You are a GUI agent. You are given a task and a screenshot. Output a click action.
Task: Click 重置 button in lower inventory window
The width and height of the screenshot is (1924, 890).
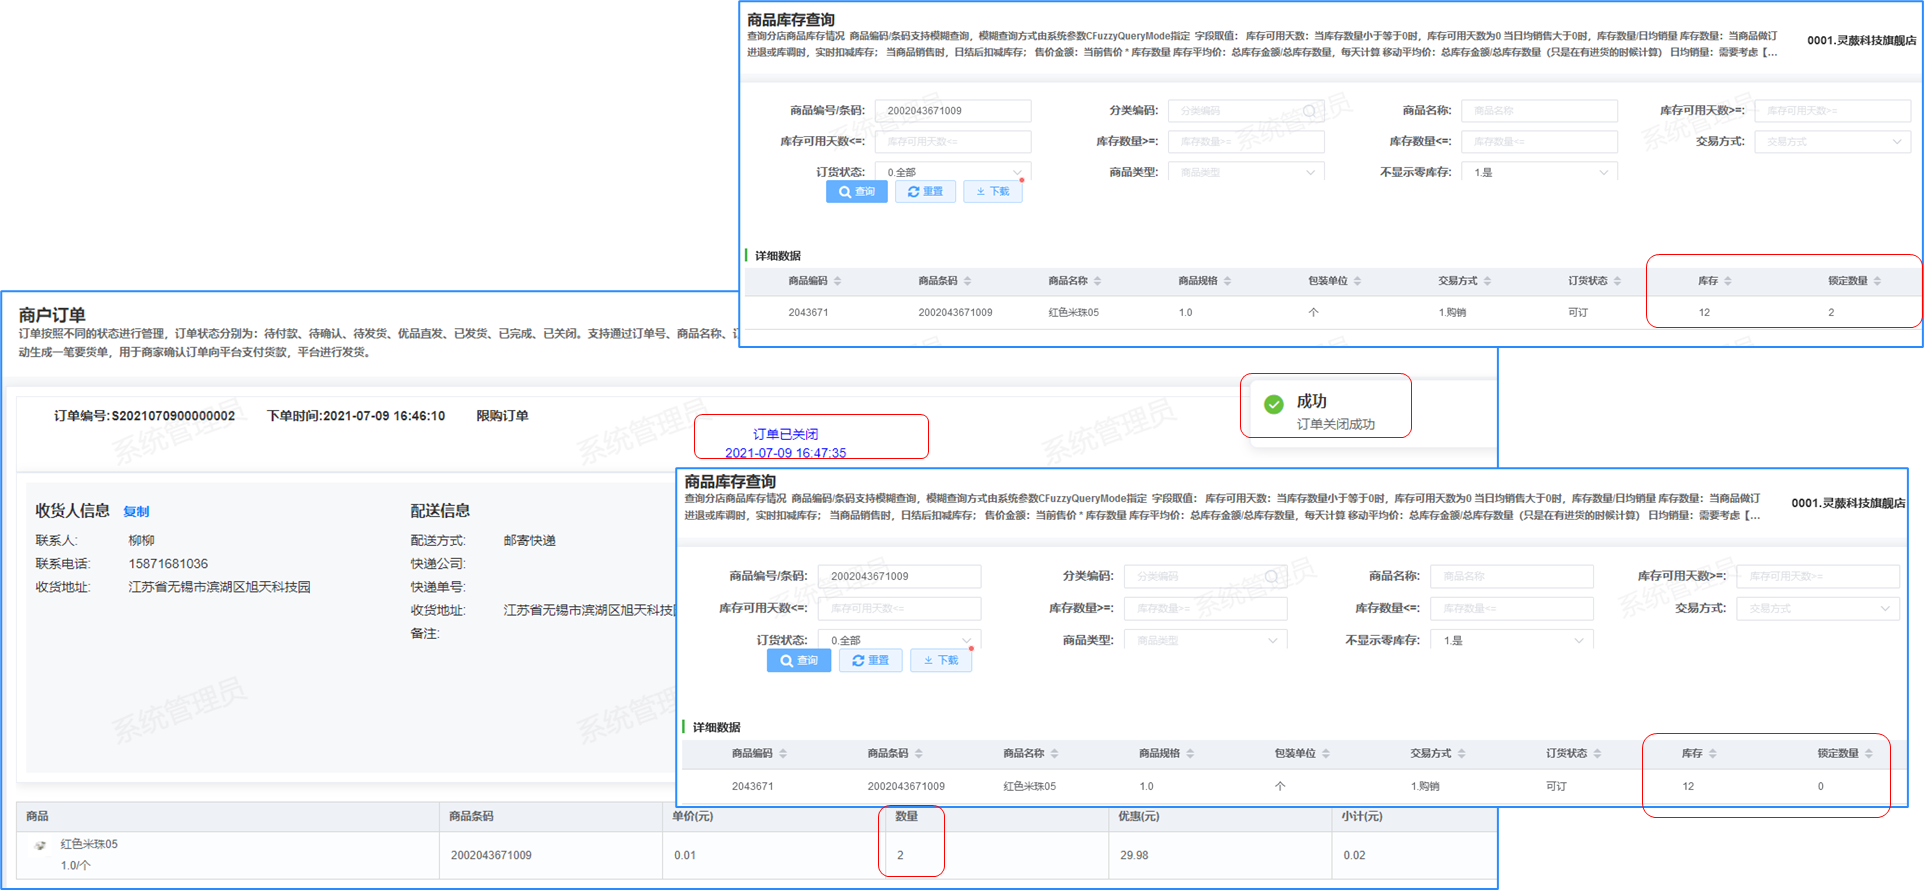[x=871, y=661]
